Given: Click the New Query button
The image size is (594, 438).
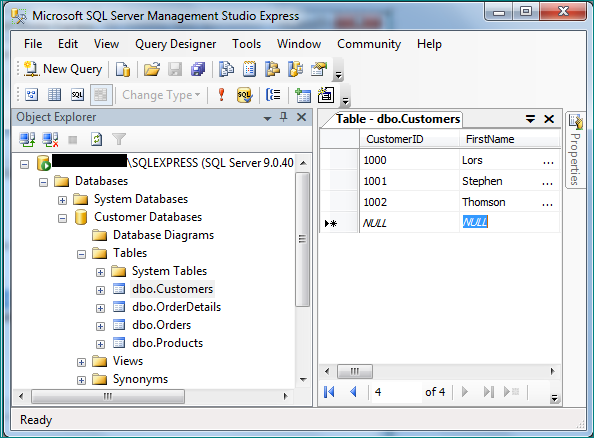Looking at the screenshot, I should pos(63,69).
